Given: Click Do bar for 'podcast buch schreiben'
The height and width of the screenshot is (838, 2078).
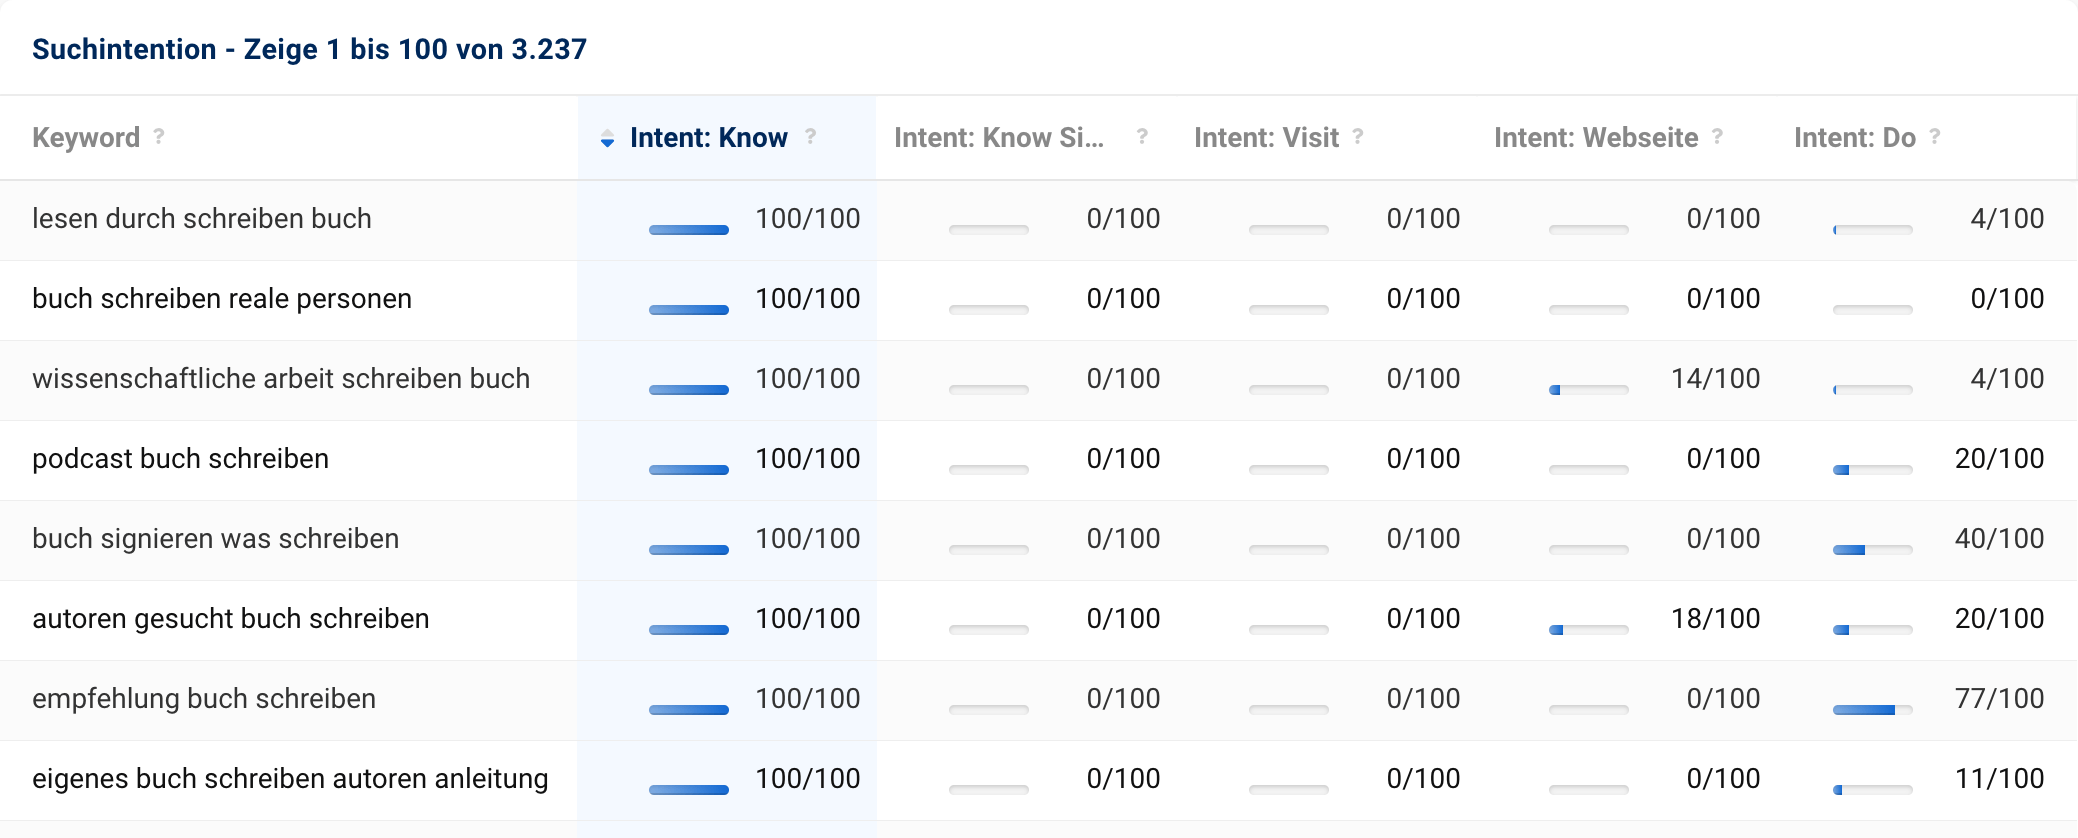Looking at the screenshot, I should 1873,470.
